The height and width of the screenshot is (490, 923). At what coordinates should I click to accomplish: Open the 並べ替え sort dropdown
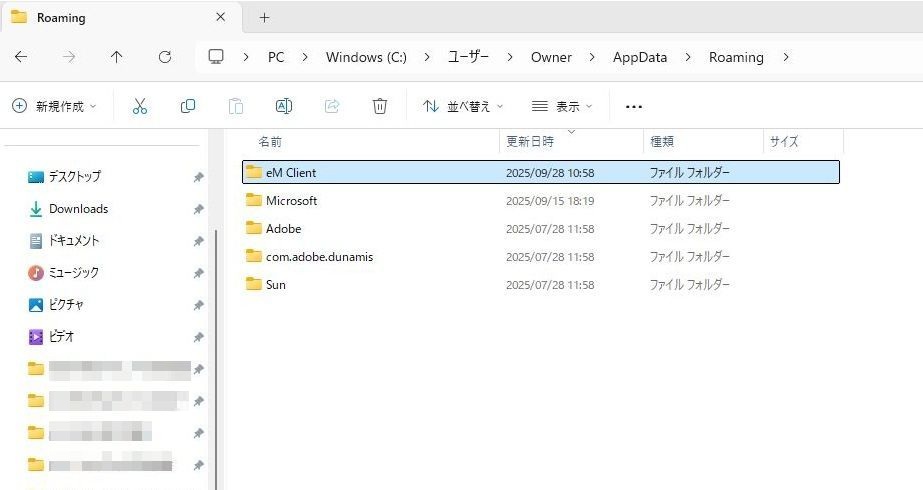pos(463,106)
